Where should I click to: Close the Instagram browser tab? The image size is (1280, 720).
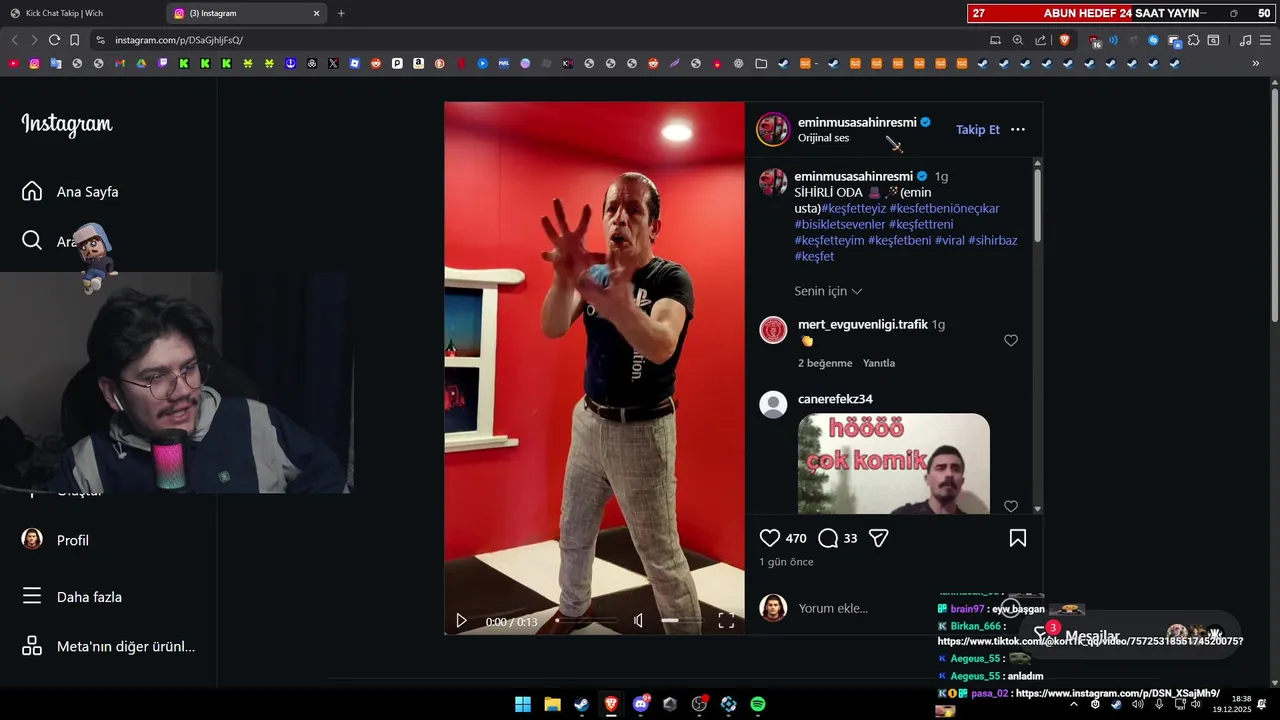click(317, 13)
